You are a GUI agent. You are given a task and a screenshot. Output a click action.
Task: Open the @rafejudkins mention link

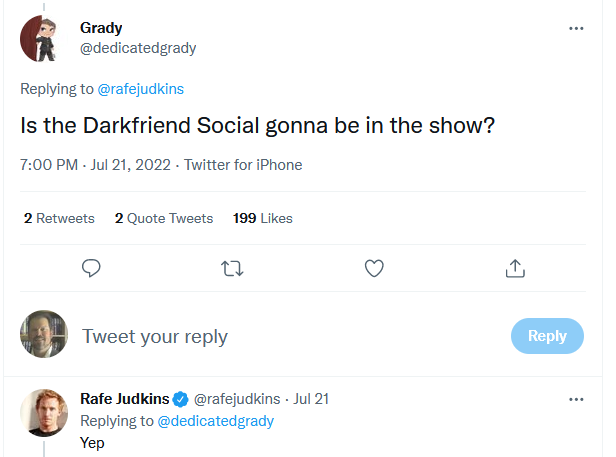[x=141, y=89]
